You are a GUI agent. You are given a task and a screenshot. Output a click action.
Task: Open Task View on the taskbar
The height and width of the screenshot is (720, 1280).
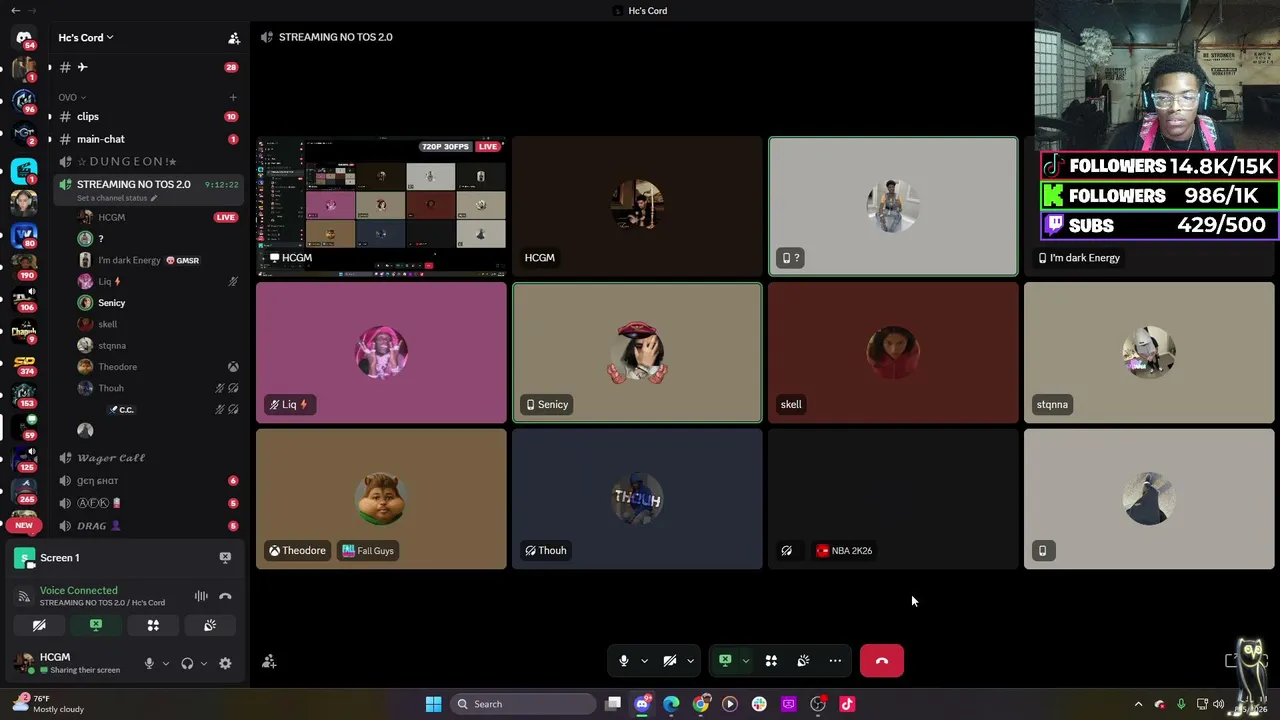coord(613,704)
